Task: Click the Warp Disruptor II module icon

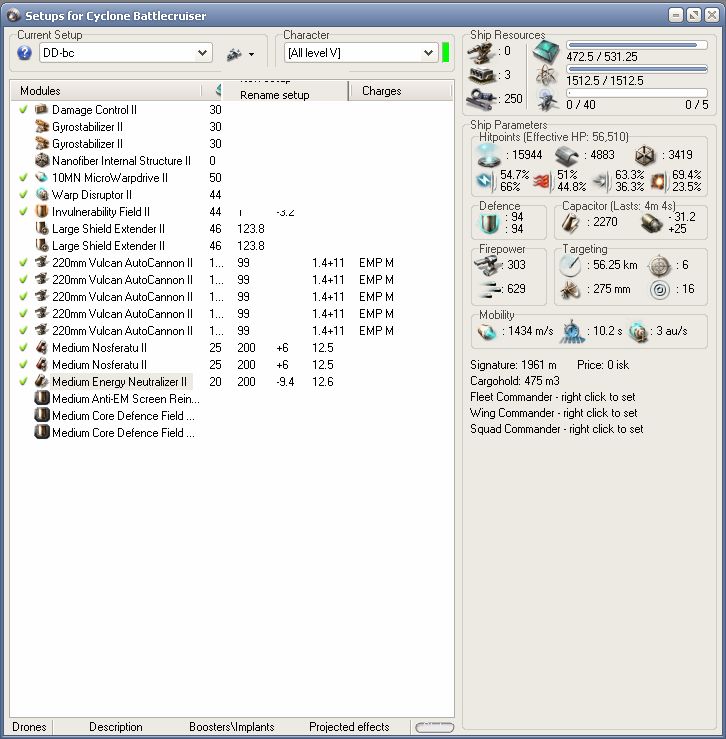Action: pyautogui.click(x=42, y=195)
